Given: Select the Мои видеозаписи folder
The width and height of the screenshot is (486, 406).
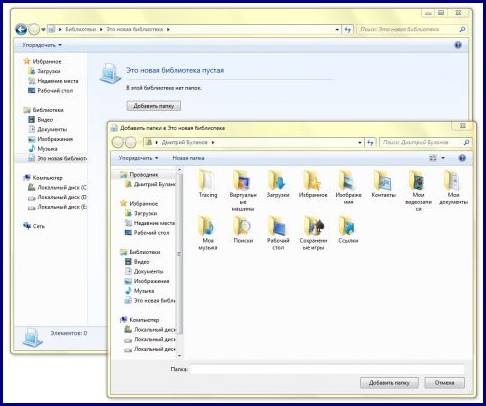Looking at the screenshot, I should 418,190.
